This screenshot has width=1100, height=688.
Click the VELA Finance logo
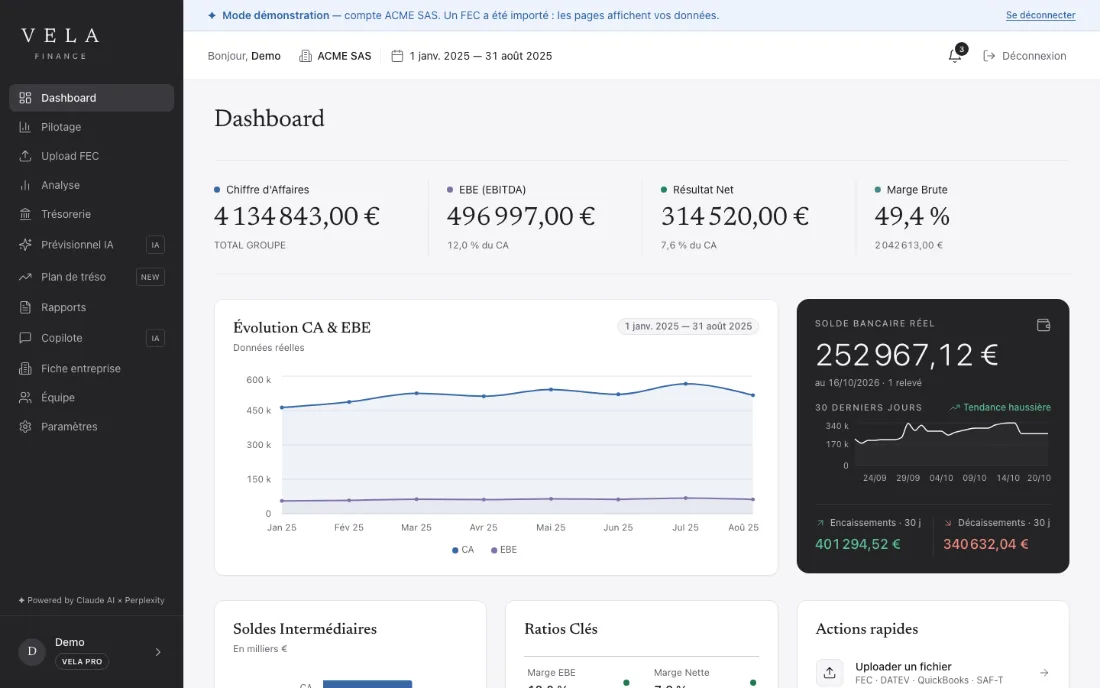click(60, 43)
